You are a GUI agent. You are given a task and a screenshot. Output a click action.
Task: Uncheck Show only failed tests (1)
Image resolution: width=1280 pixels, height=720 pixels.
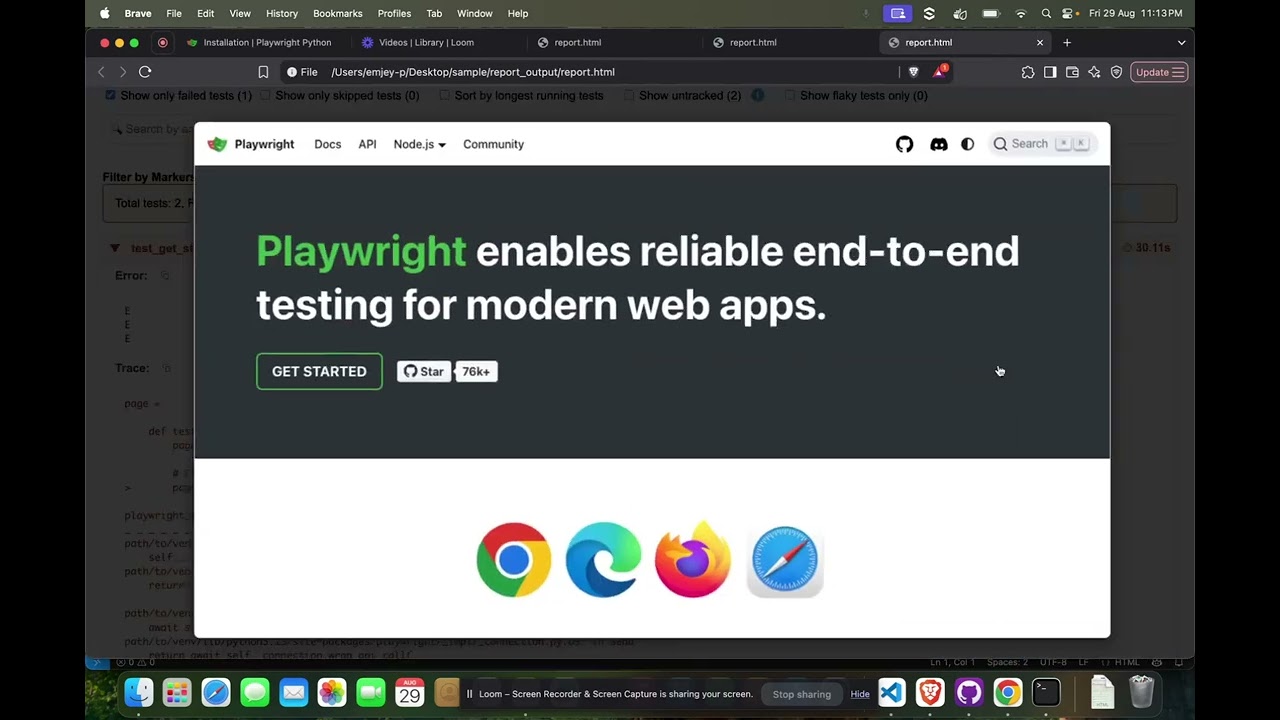click(x=110, y=95)
